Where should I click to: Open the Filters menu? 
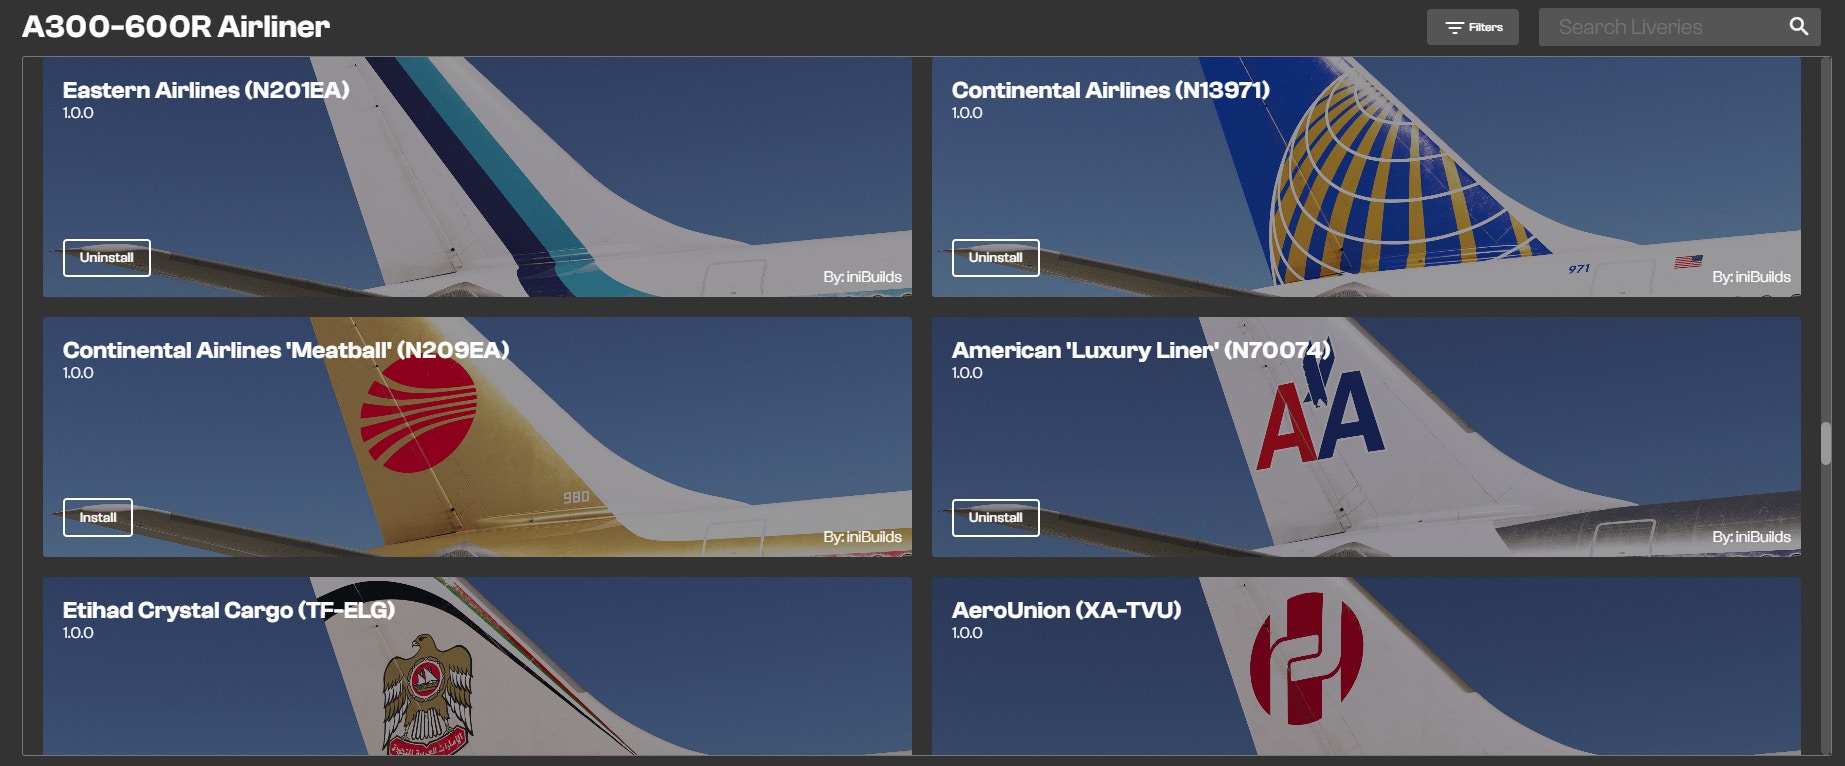click(1472, 27)
